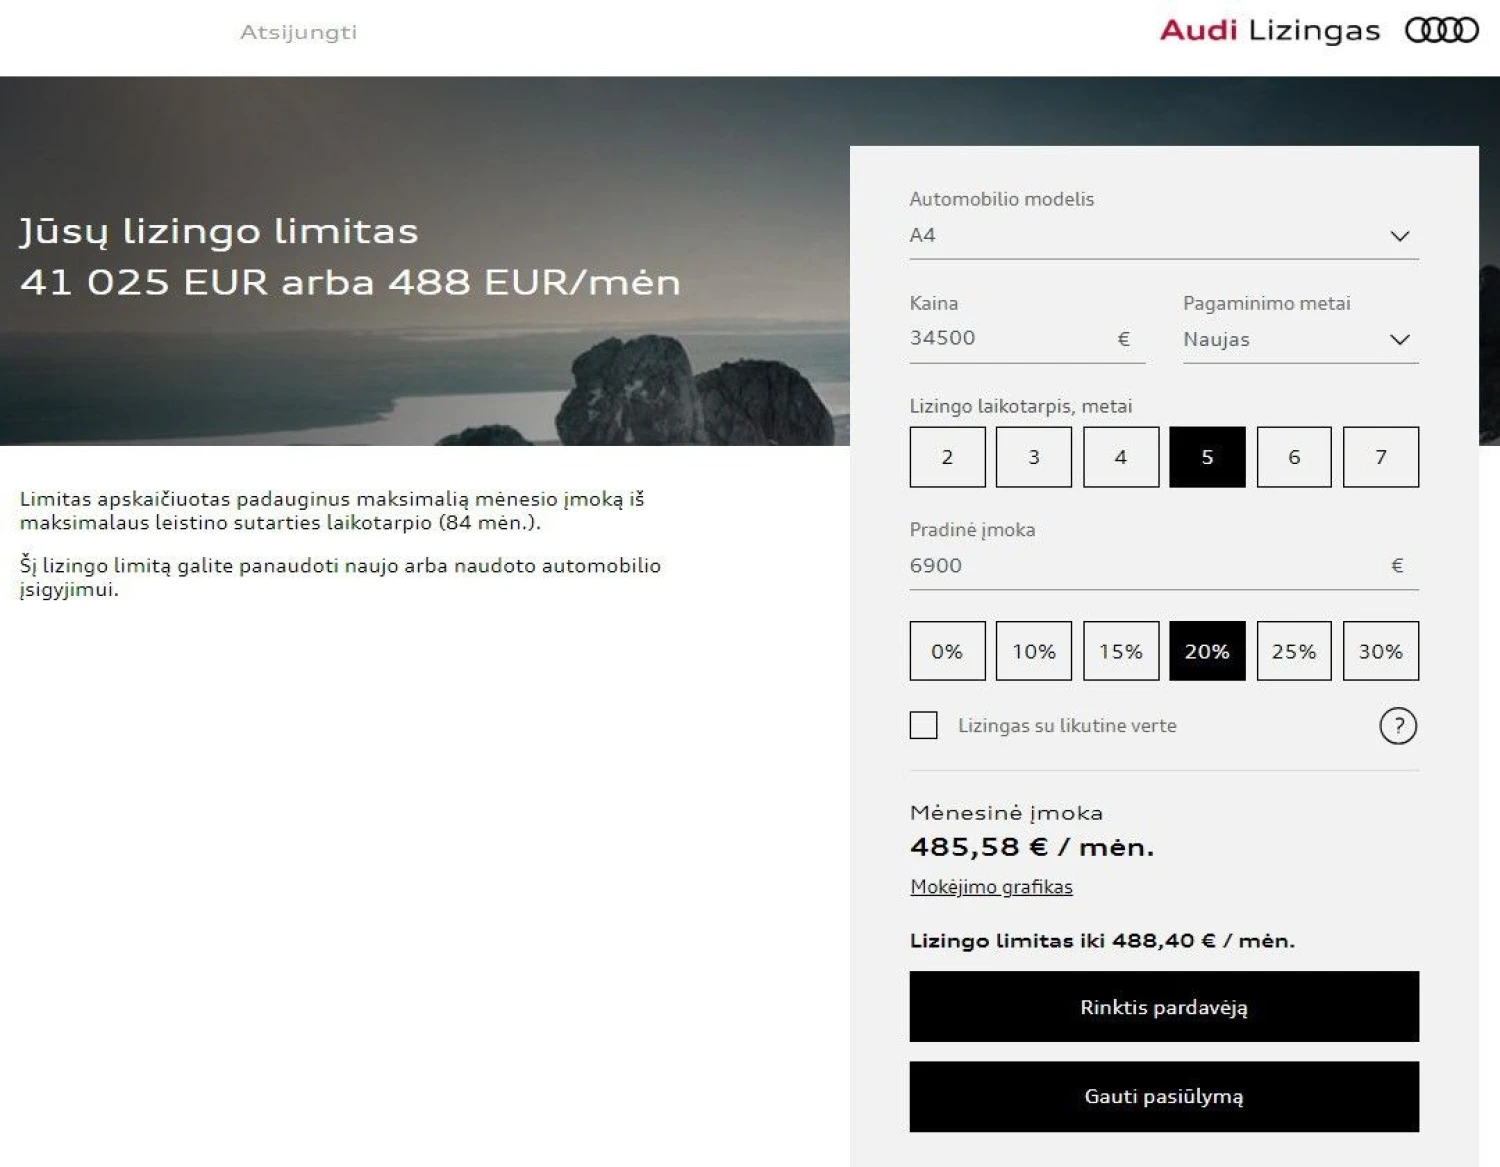Log out via Atsijungti
The height and width of the screenshot is (1167, 1500).
click(x=298, y=32)
